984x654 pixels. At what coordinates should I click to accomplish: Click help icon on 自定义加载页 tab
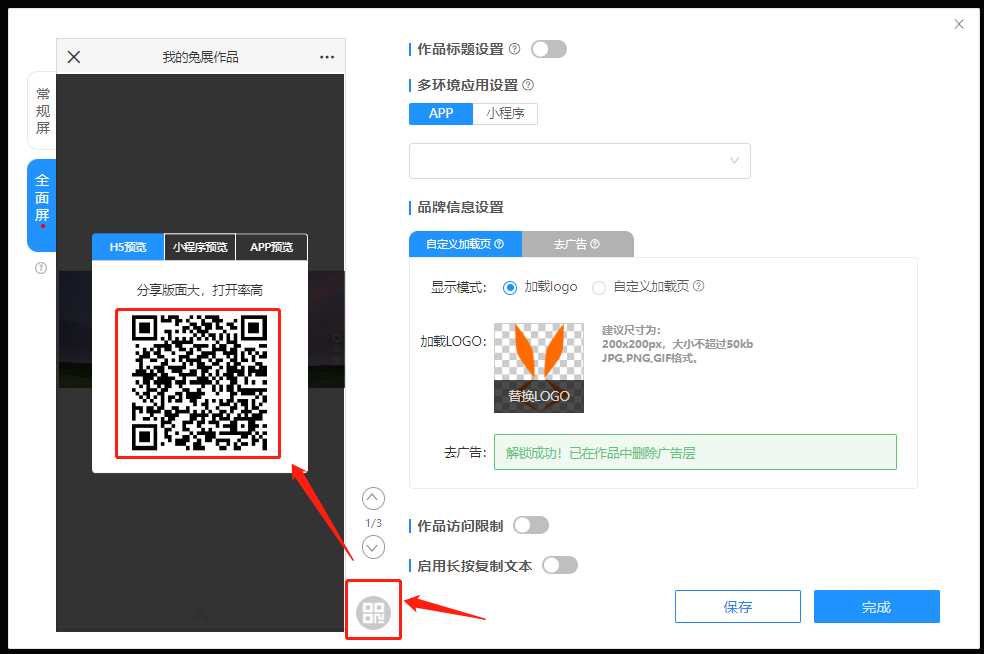click(500, 244)
